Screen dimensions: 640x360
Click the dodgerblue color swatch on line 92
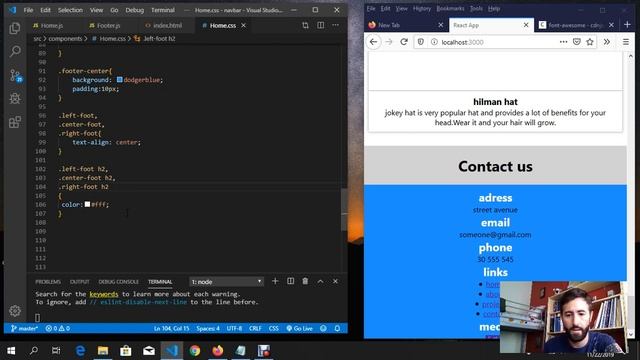(119, 80)
